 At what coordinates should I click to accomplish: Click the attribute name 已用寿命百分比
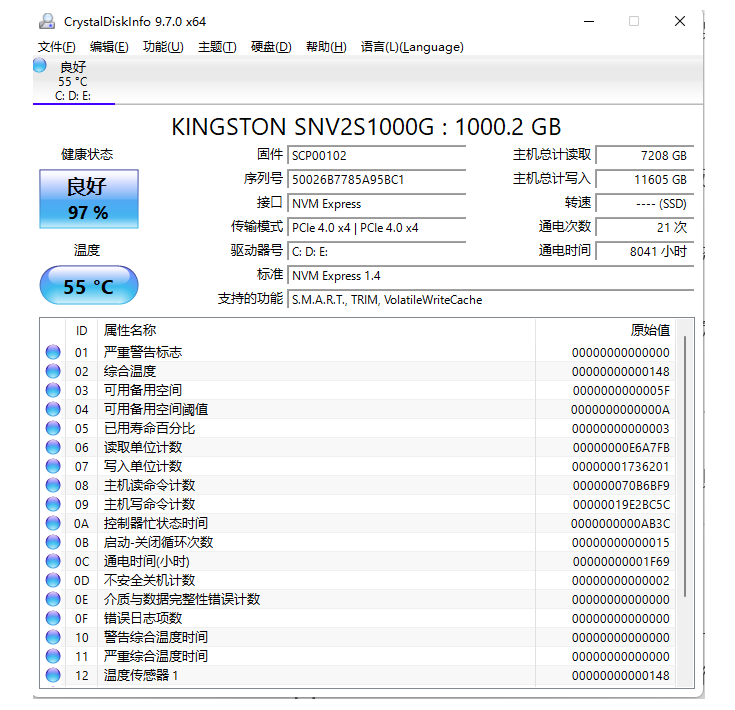tap(150, 428)
